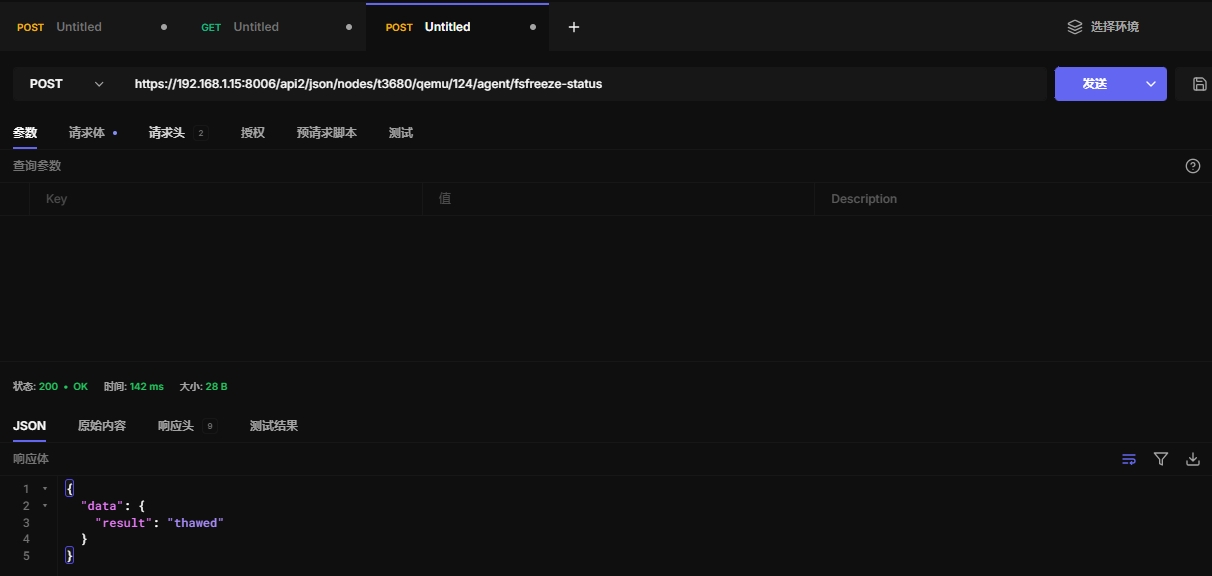Image resolution: width=1212 pixels, height=576 pixels.
Task: Switch to the 原始内容 response tab
Action: click(x=102, y=426)
